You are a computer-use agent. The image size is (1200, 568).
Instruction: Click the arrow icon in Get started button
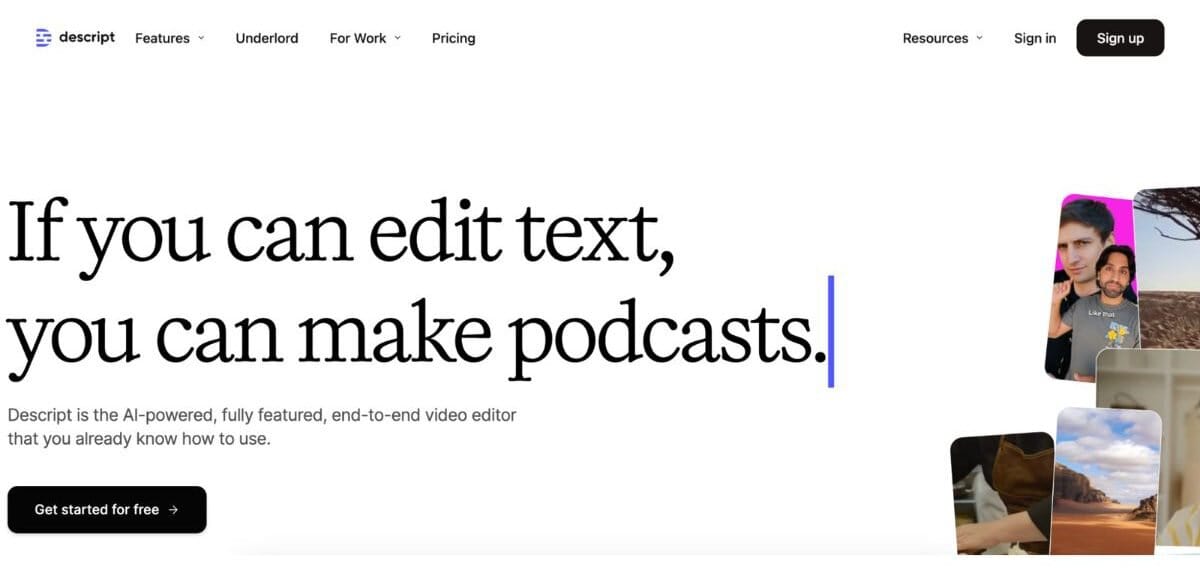pyautogui.click(x=173, y=510)
